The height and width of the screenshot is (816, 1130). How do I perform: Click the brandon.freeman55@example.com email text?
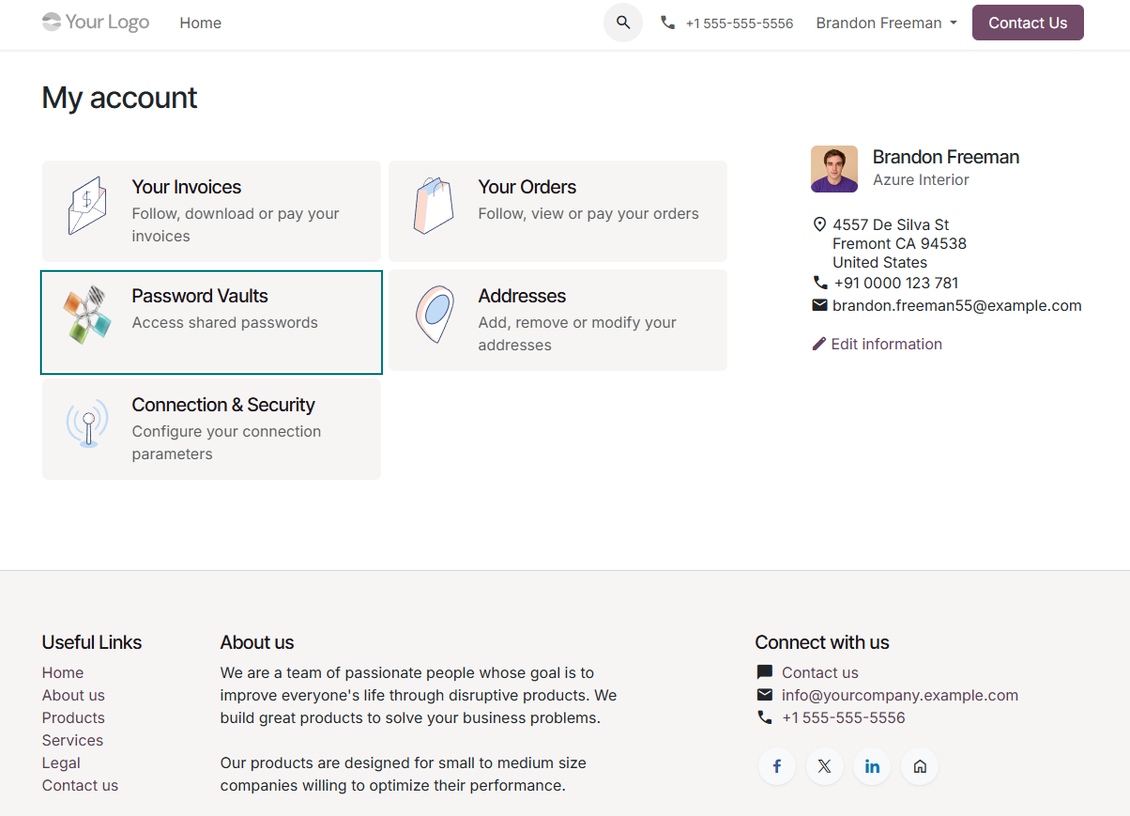957,305
